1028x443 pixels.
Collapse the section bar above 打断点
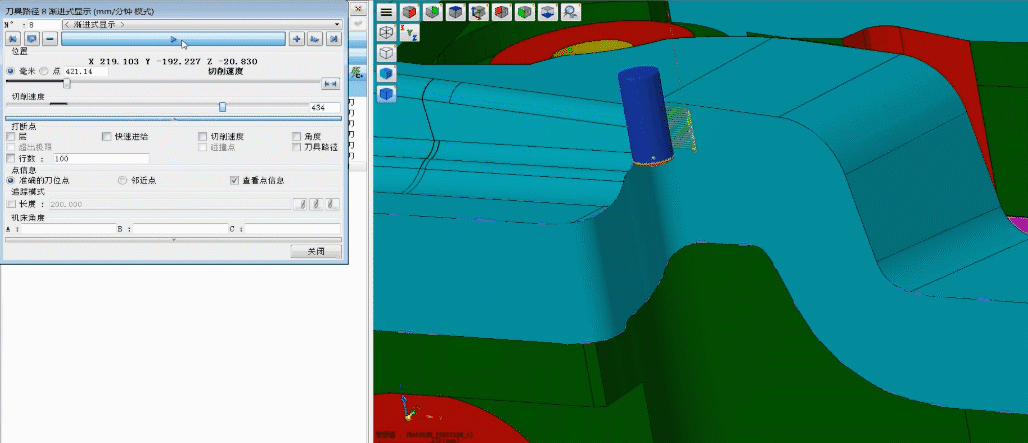[x=173, y=119]
